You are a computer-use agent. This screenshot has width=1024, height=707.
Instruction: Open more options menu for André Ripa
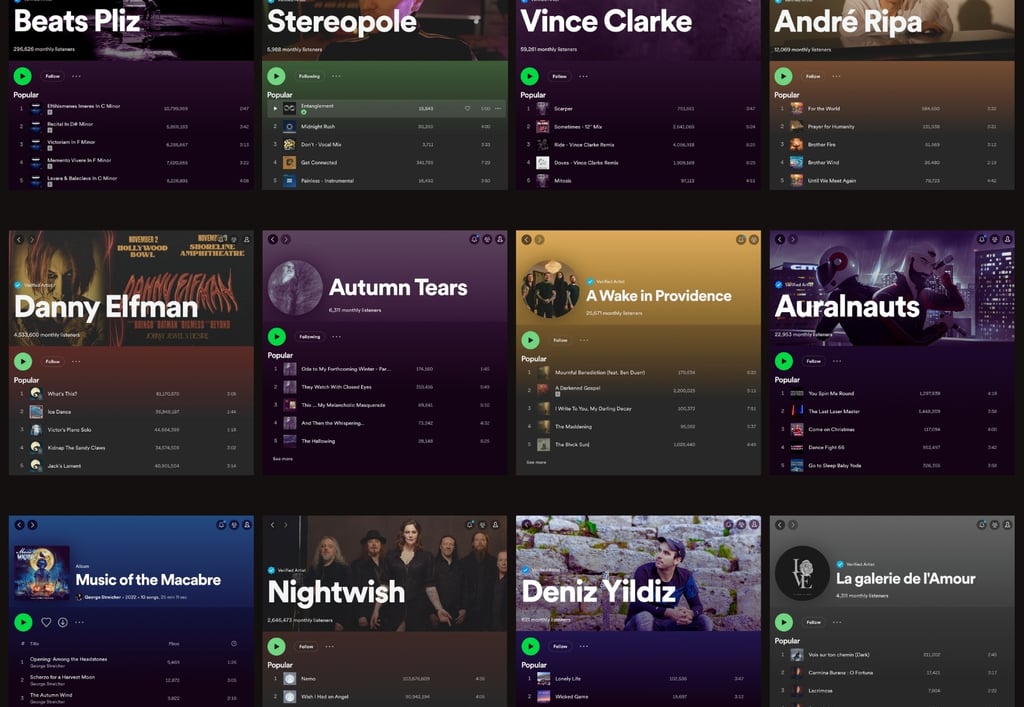click(x=837, y=76)
